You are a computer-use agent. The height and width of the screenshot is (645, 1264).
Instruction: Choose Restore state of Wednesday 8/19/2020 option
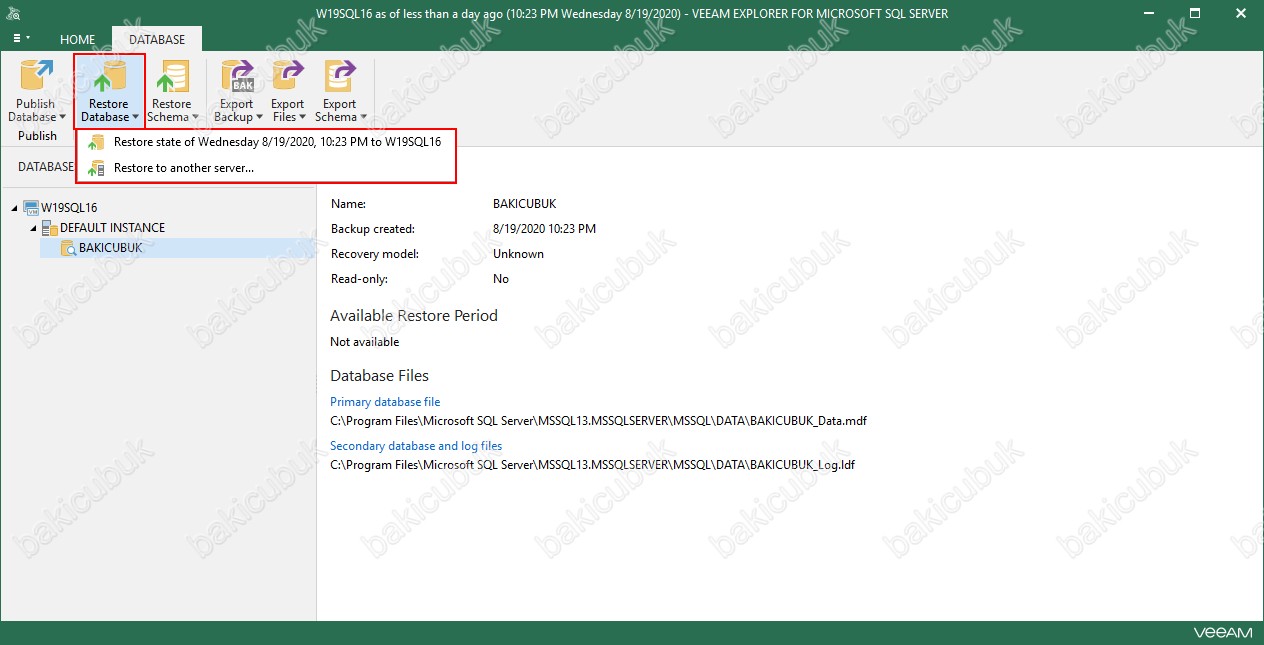(x=276, y=142)
